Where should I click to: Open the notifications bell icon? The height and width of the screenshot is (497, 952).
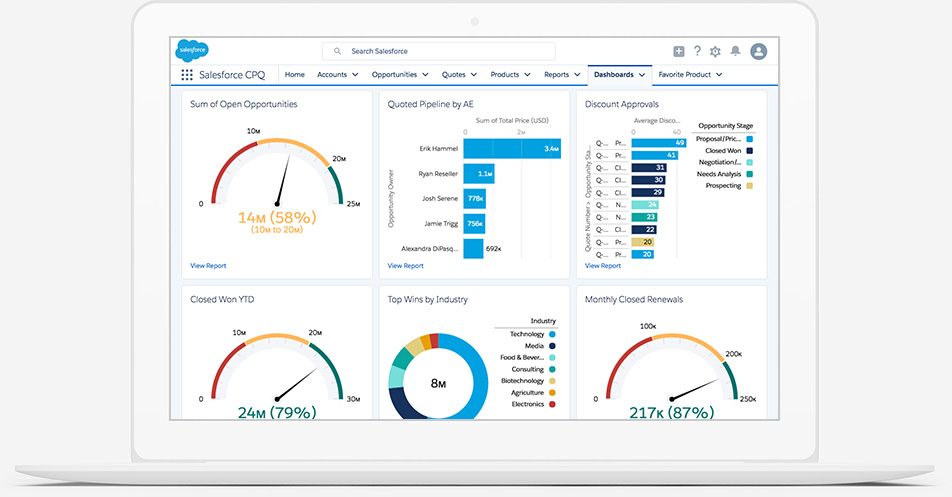pyautogui.click(x=735, y=51)
